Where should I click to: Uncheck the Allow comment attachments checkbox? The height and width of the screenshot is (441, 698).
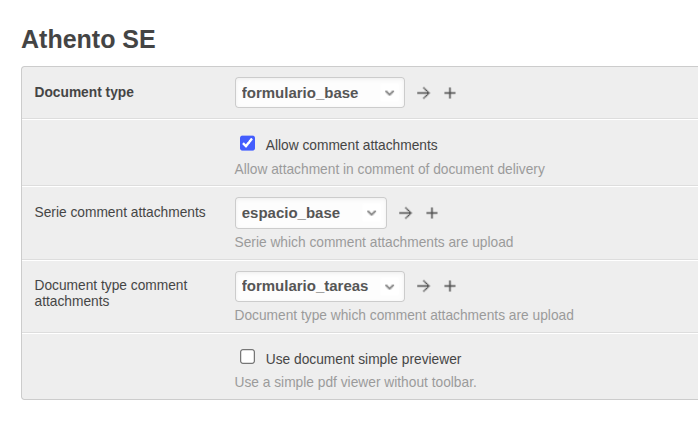point(248,144)
